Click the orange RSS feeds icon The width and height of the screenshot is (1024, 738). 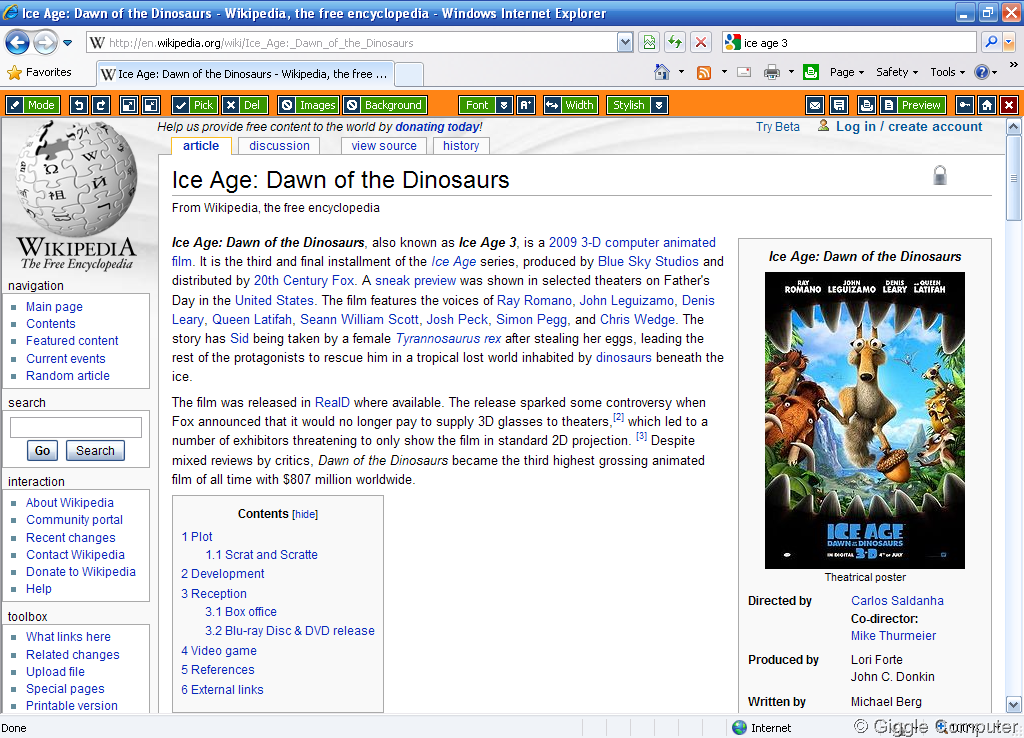pos(704,72)
